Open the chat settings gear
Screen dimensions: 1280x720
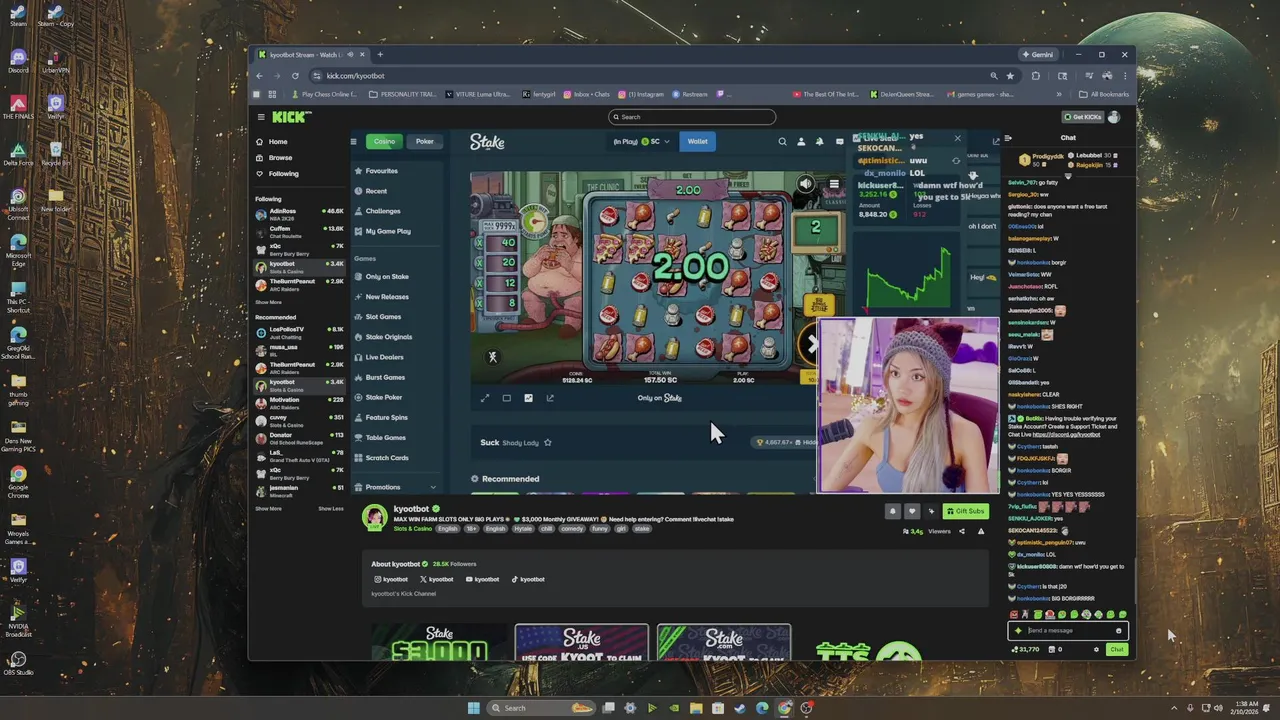coord(1096,650)
